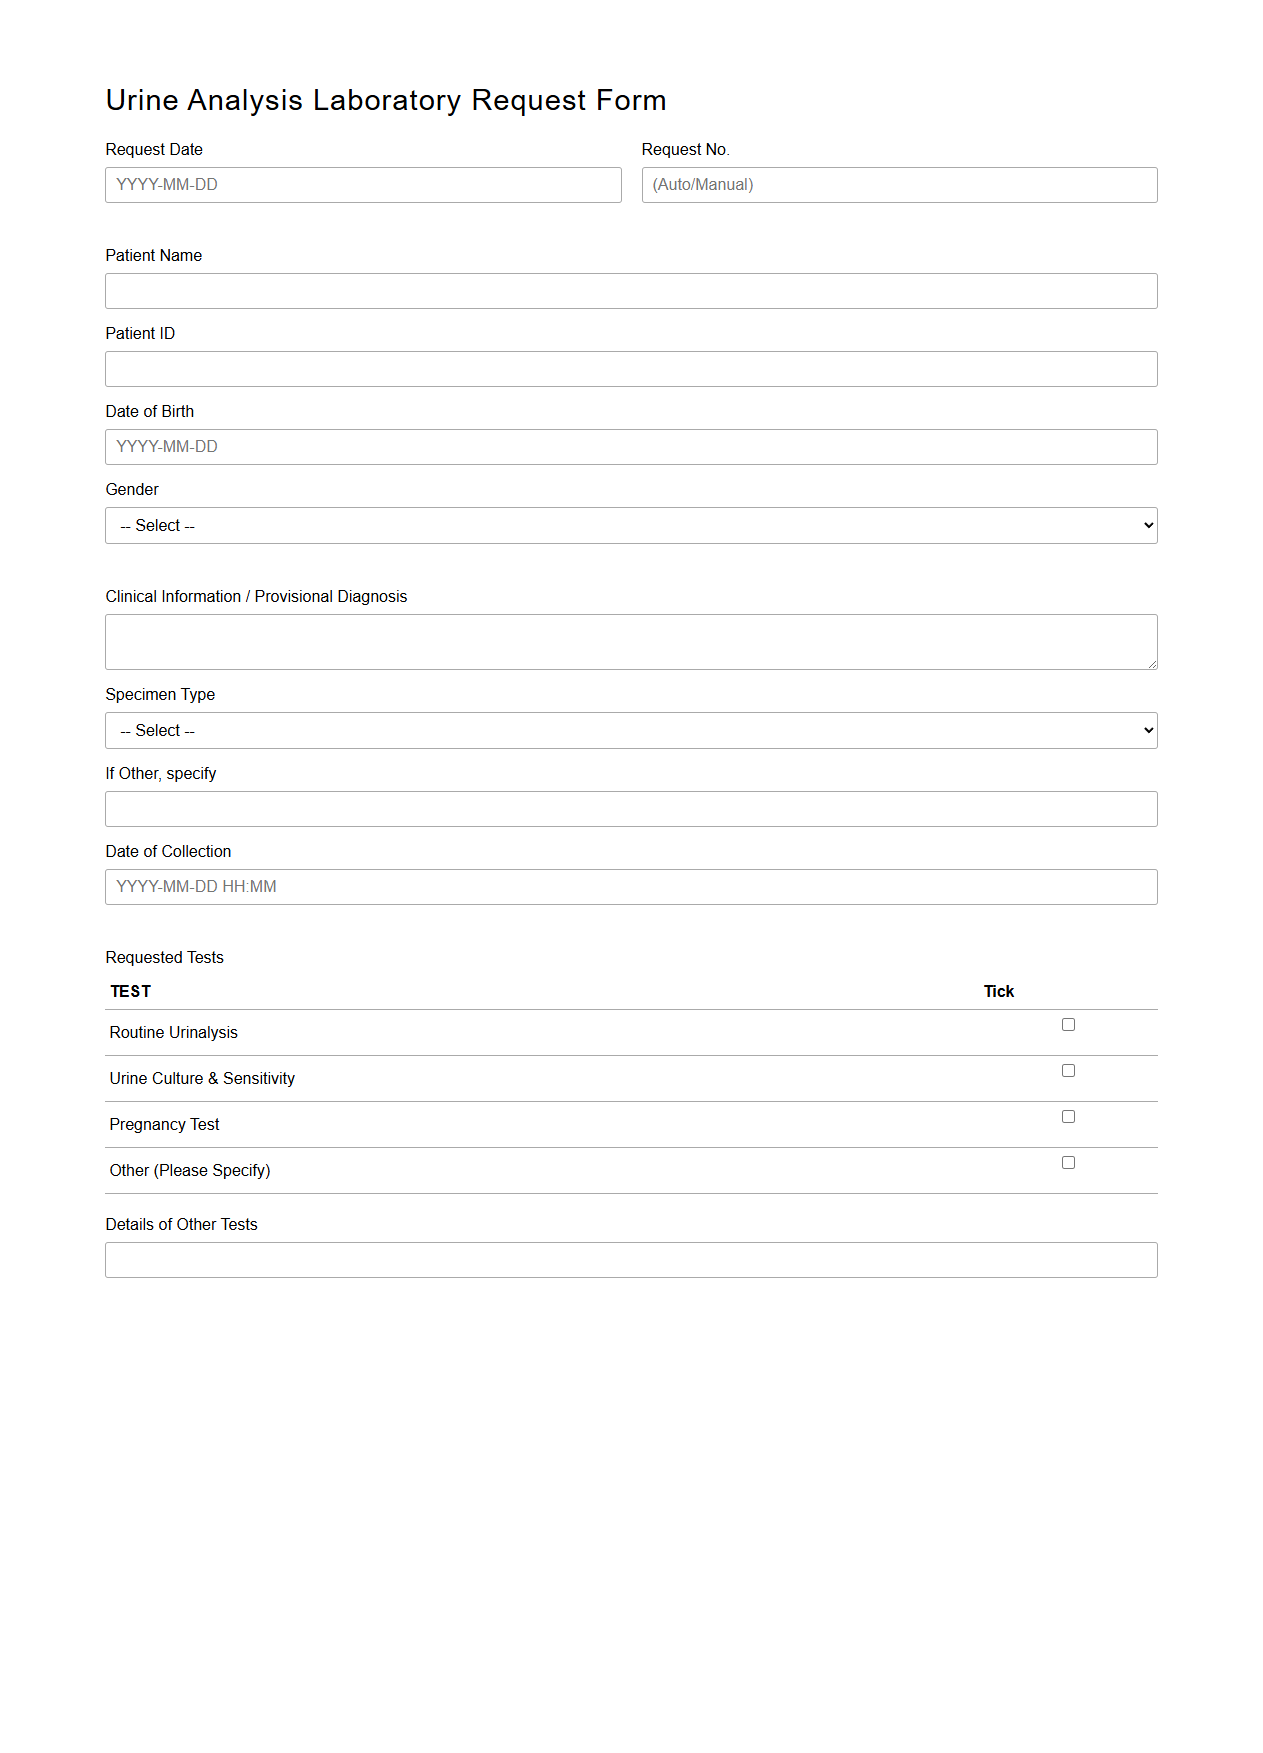Tick the Pregnancy Test checkbox
This screenshot has width=1263, height=1753.
pos(1068,1116)
